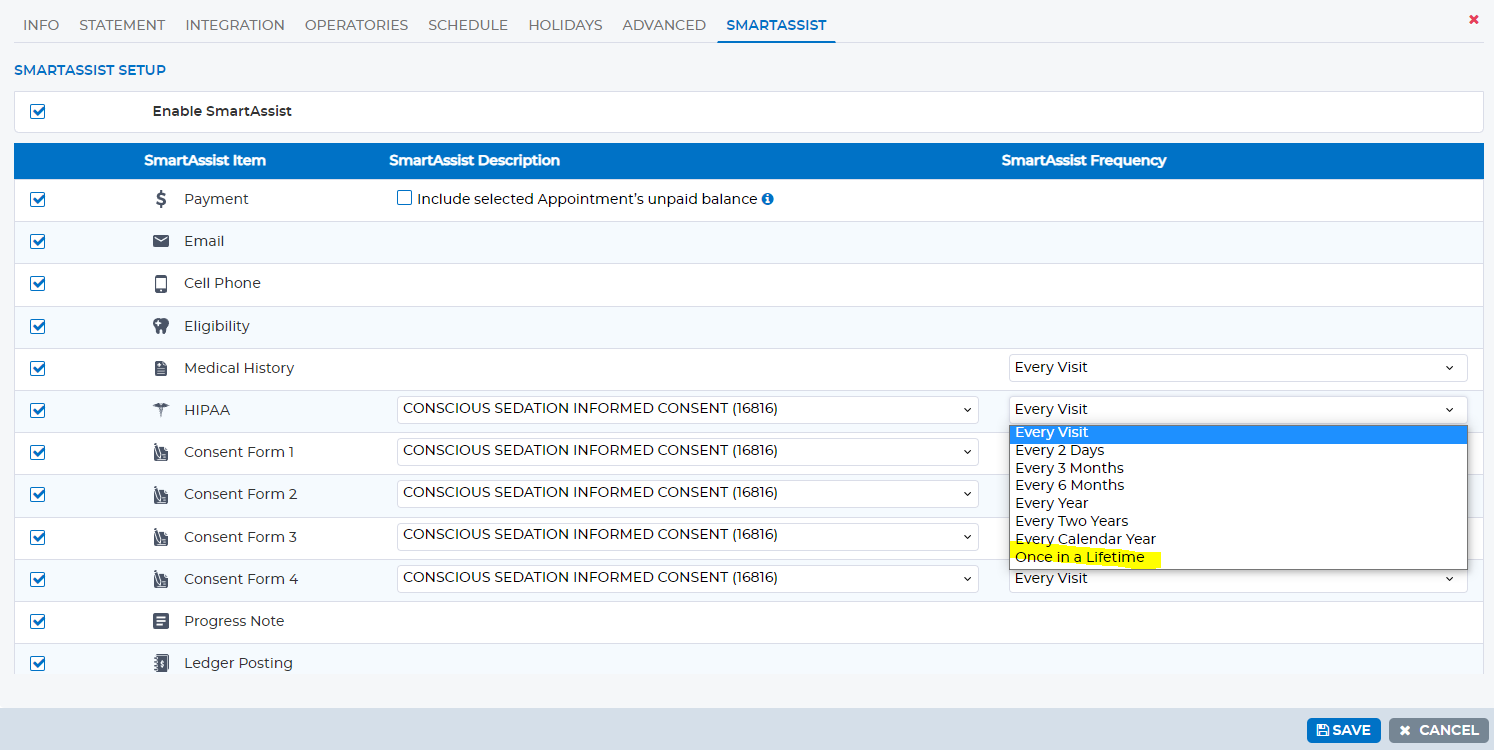1494x750 pixels.
Task: Uncheck the HIPAA row checkbox
Action: (38, 410)
